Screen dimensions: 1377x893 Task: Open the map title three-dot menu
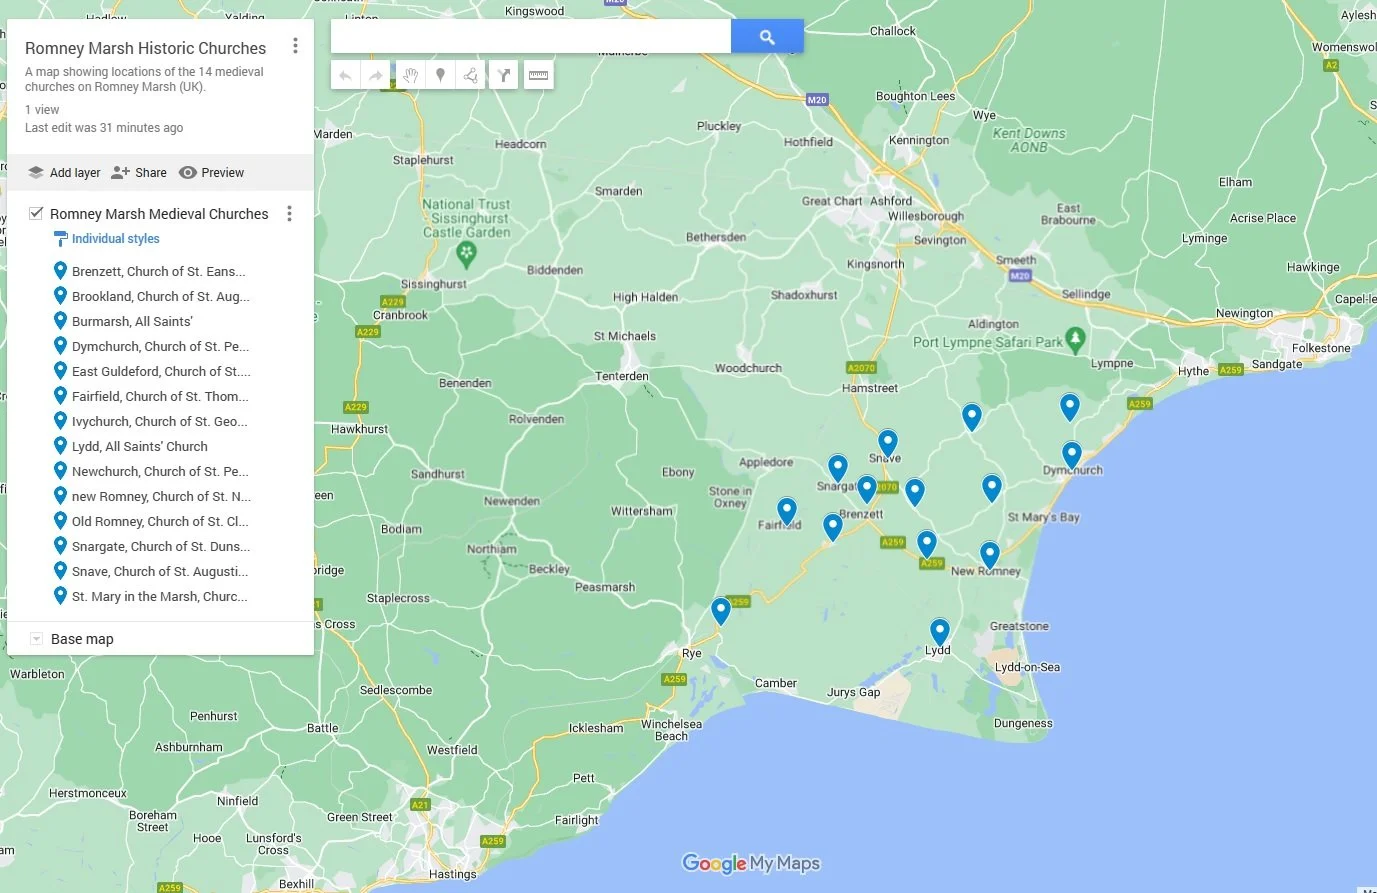[x=295, y=46]
